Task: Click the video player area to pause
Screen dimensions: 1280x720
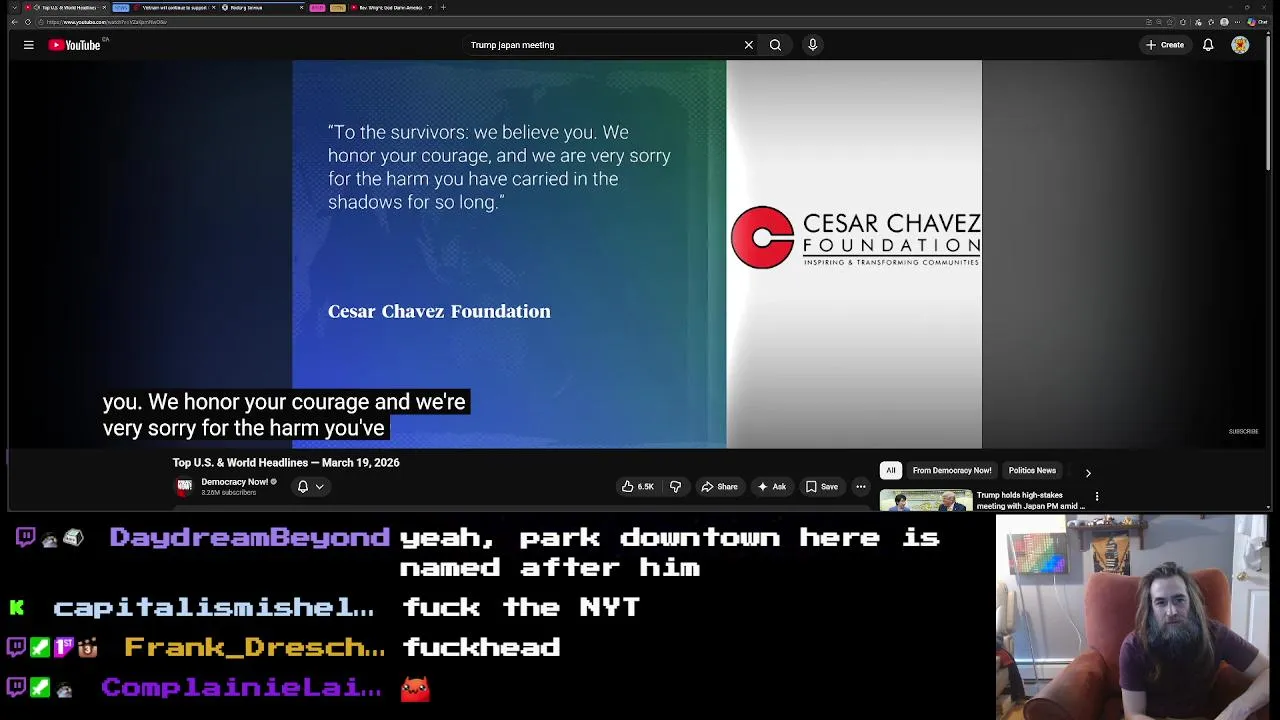Action: [637, 254]
